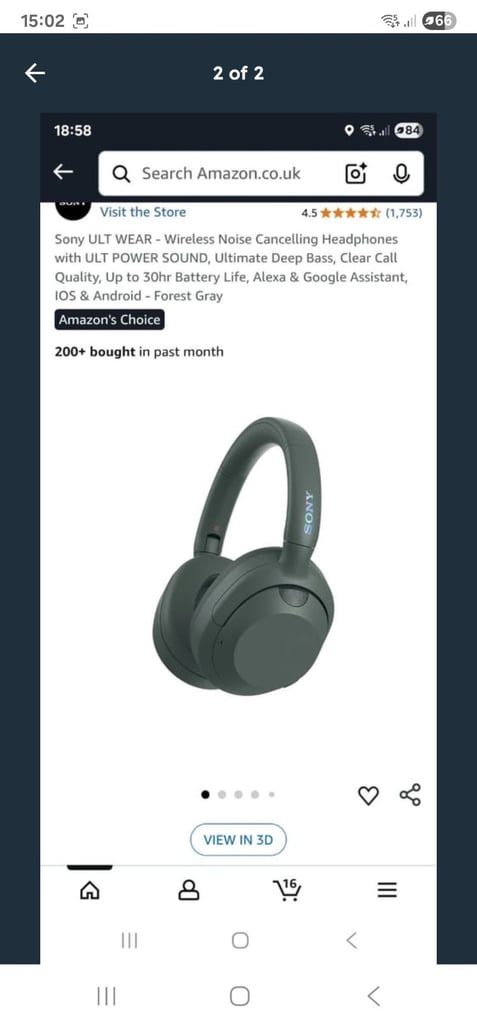The height and width of the screenshot is (1024, 477).
Task: Open the 1,753 ratings link
Action: coord(404,213)
